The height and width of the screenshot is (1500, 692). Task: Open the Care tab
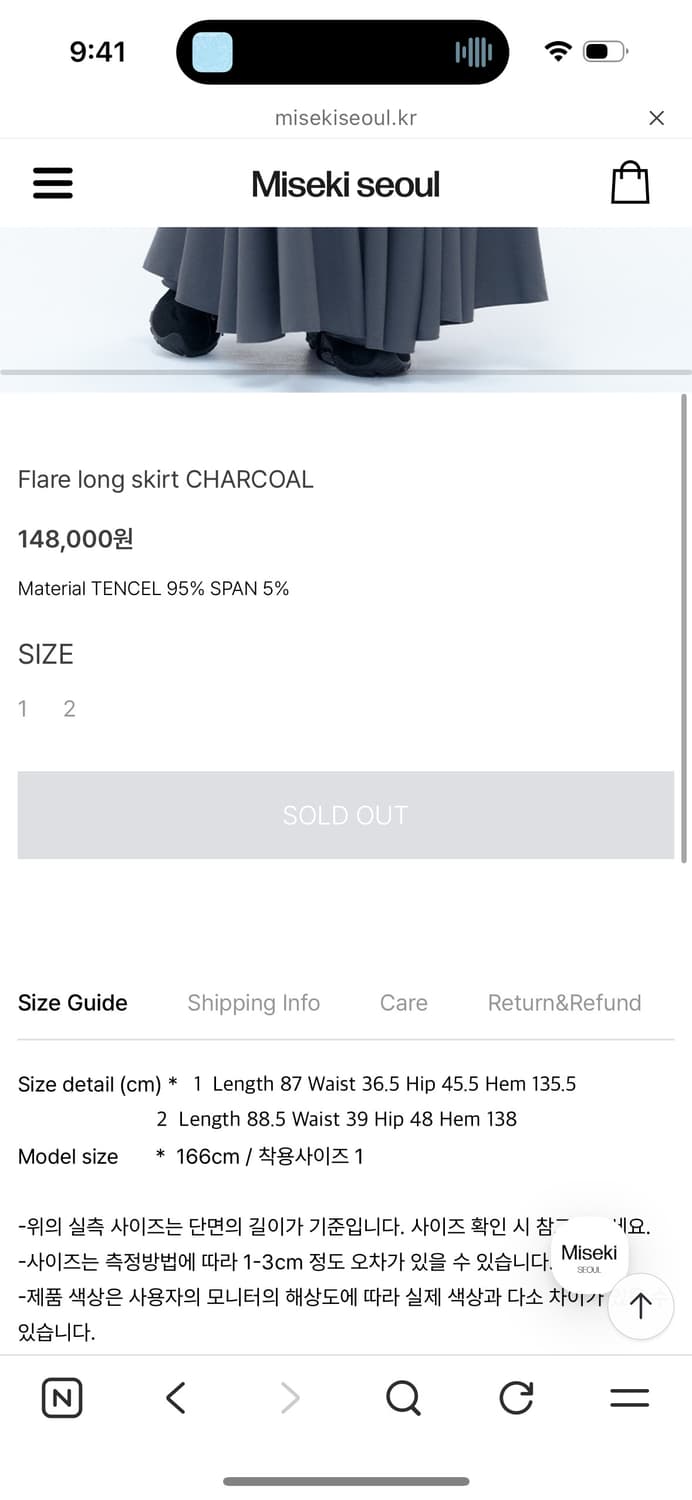click(403, 1003)
